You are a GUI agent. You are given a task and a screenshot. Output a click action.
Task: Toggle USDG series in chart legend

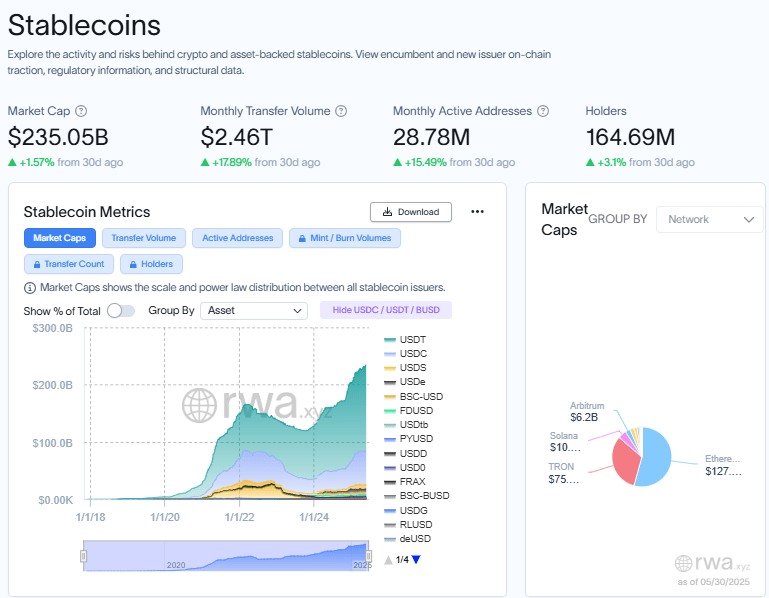point(406,511)
